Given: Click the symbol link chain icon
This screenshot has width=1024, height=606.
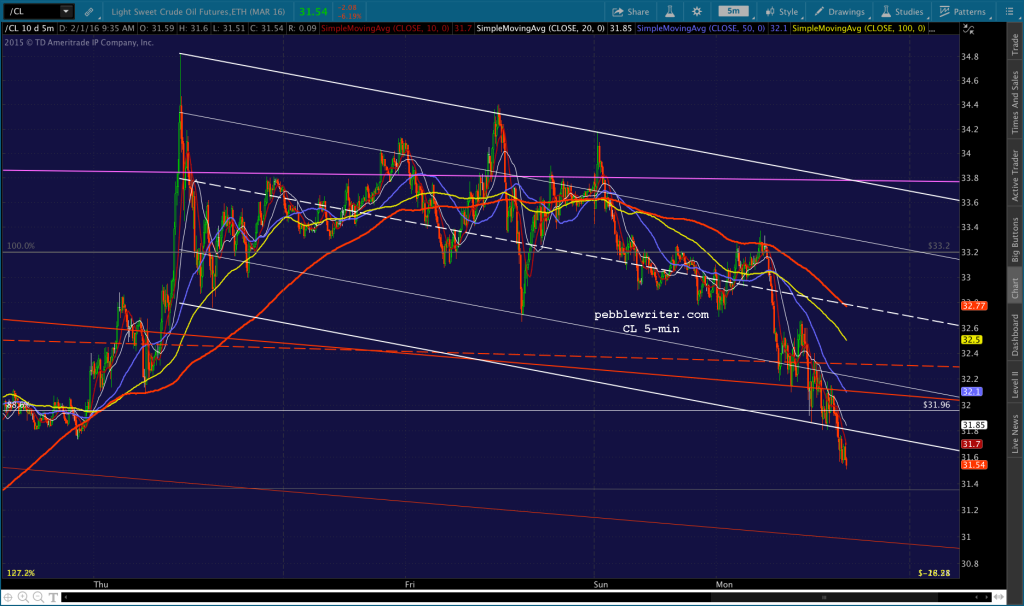Looking at the screenshot, I should (x=89, y=12).
